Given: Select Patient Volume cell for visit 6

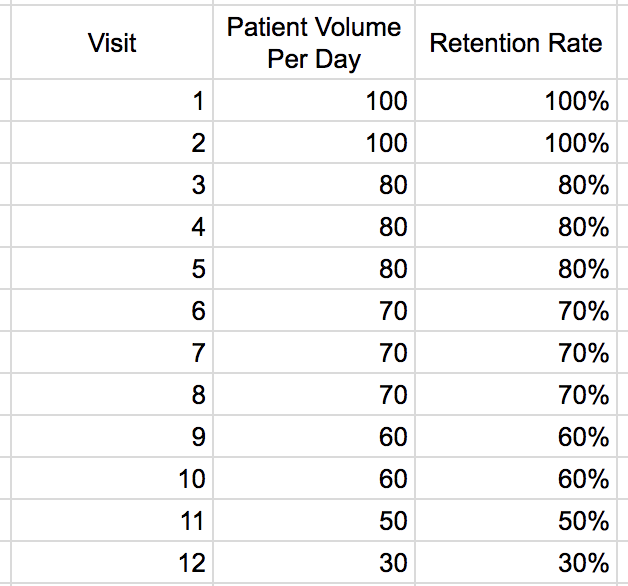Looking at the screenshot, I should coord(314,311).
